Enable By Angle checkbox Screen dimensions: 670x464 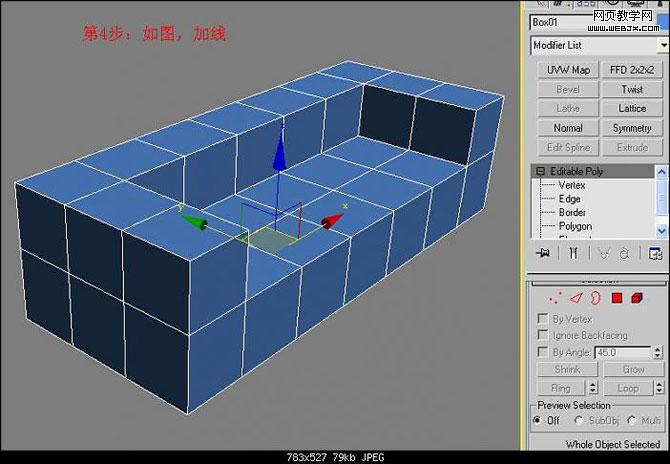click(543, 352)
